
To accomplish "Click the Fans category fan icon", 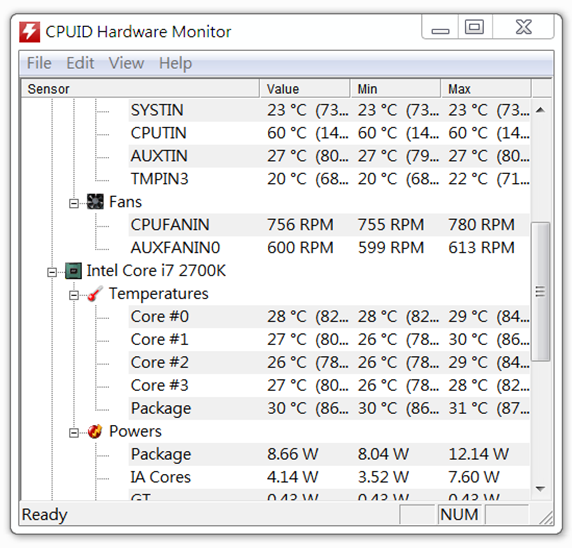I will [95, 201].
